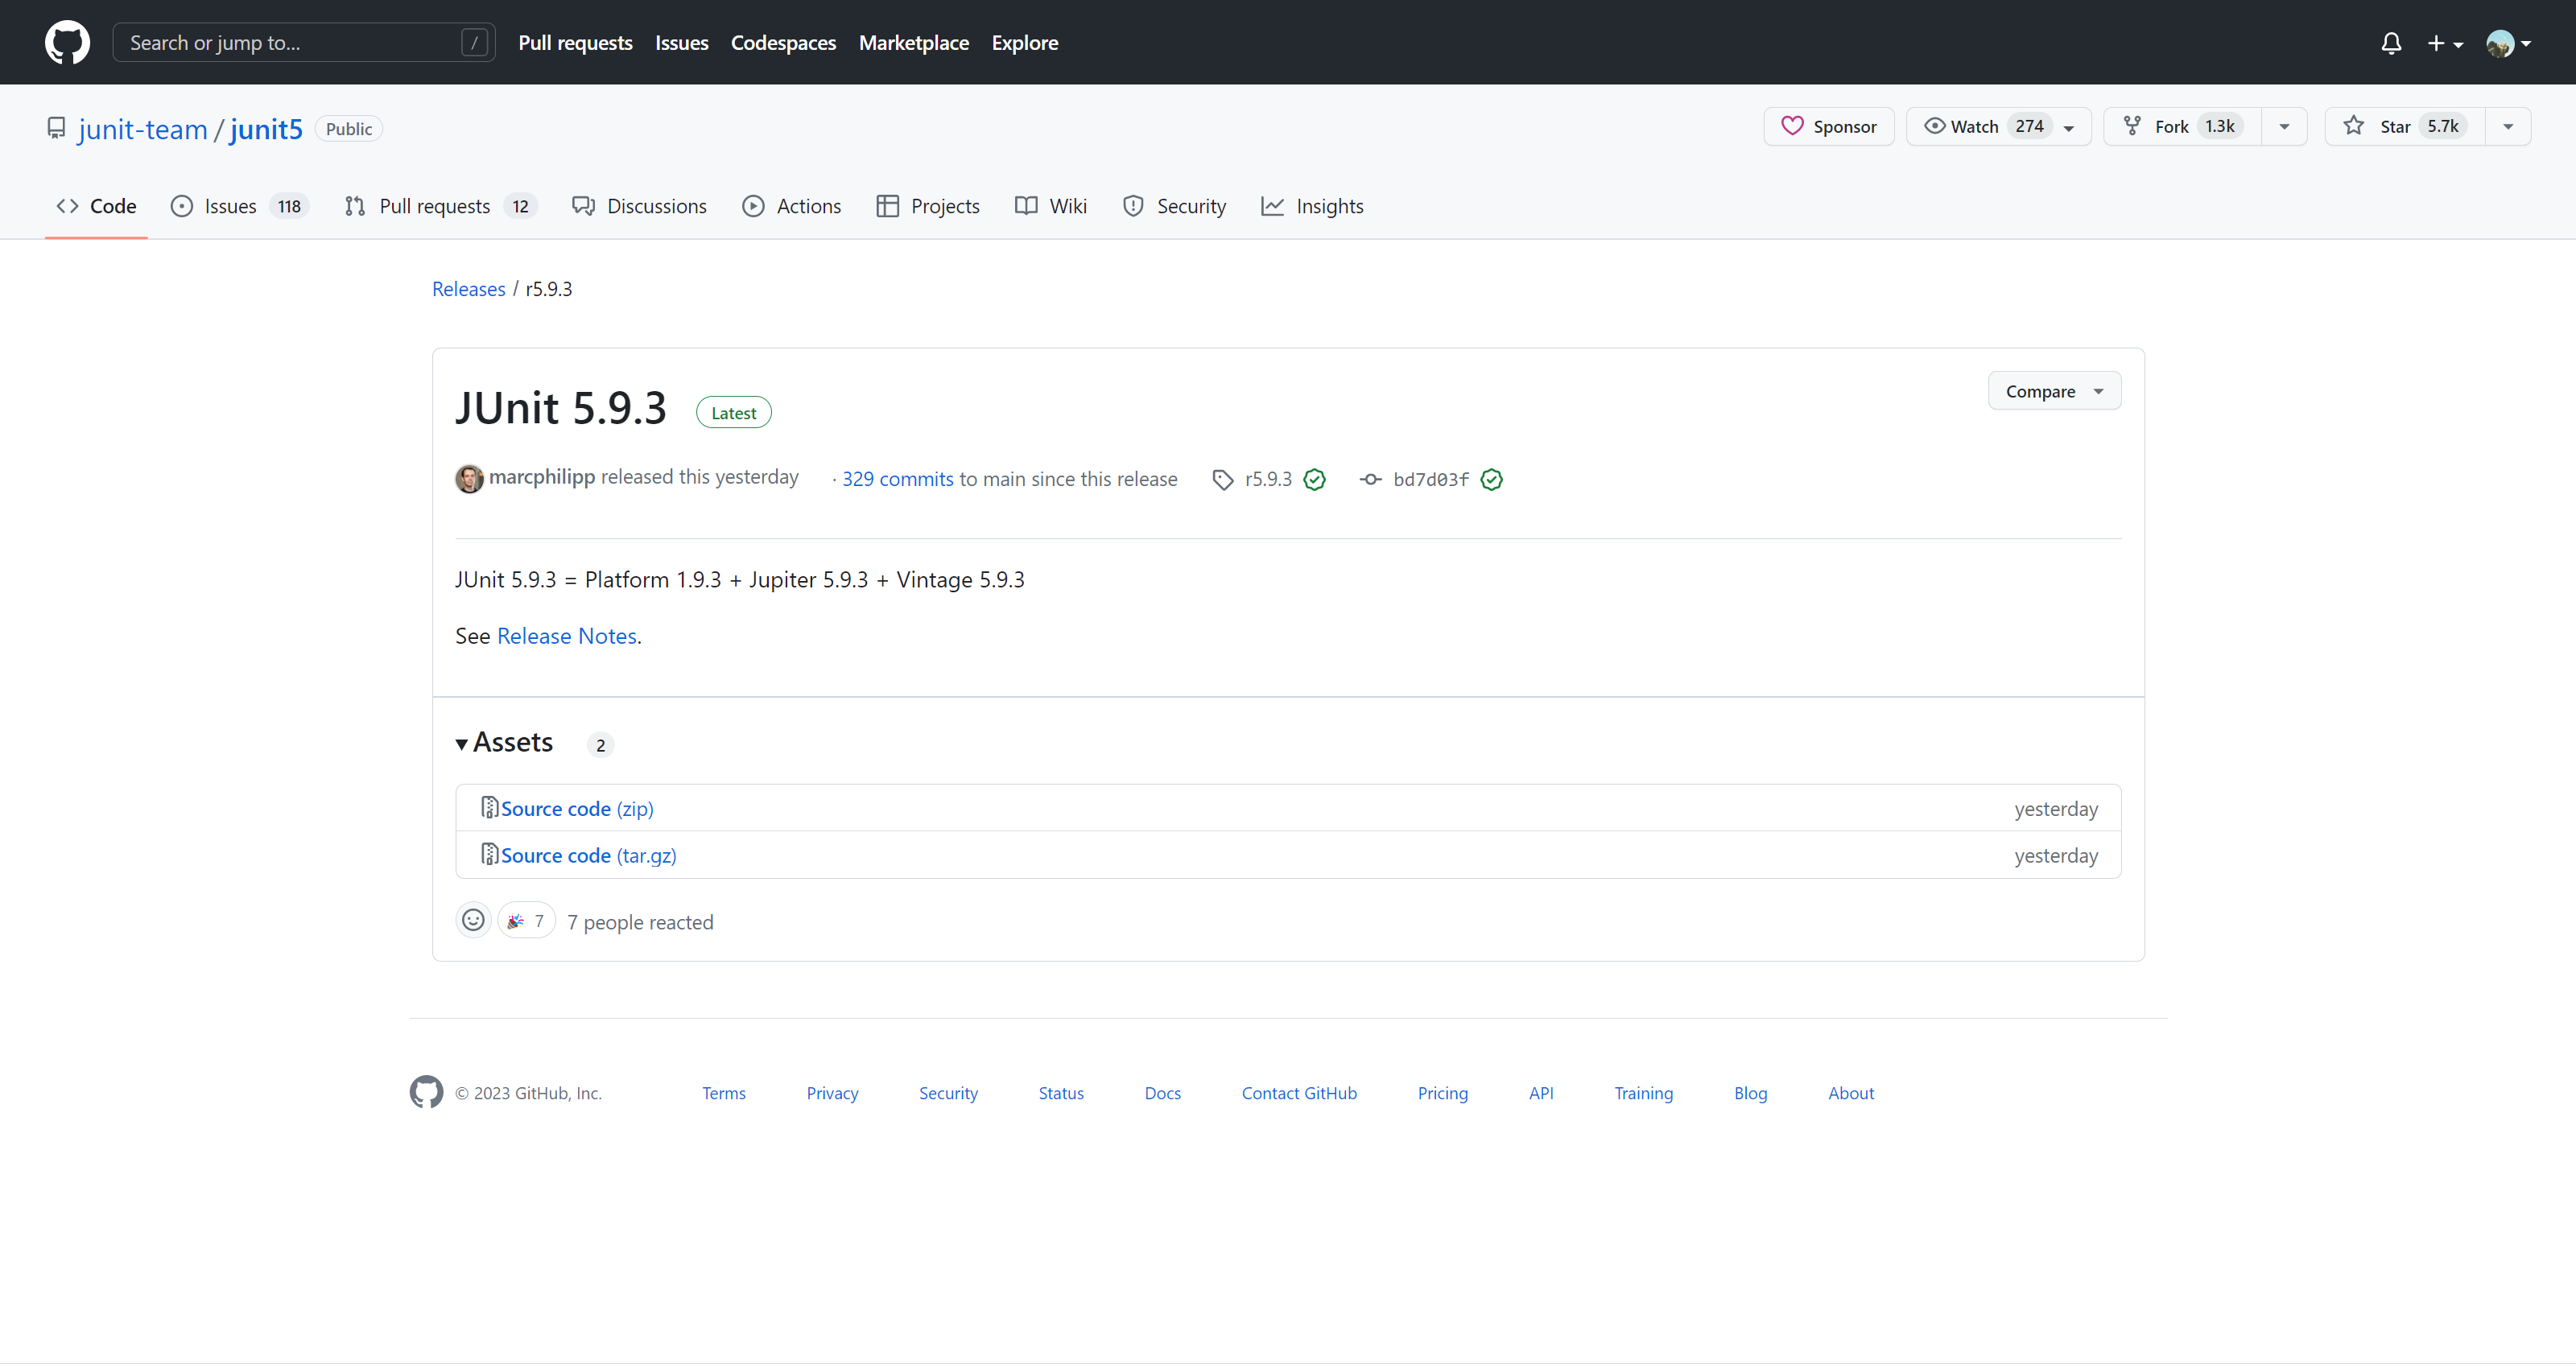Click marcphilipp's avatar image

pyautogui.click(x=469, y=479)
